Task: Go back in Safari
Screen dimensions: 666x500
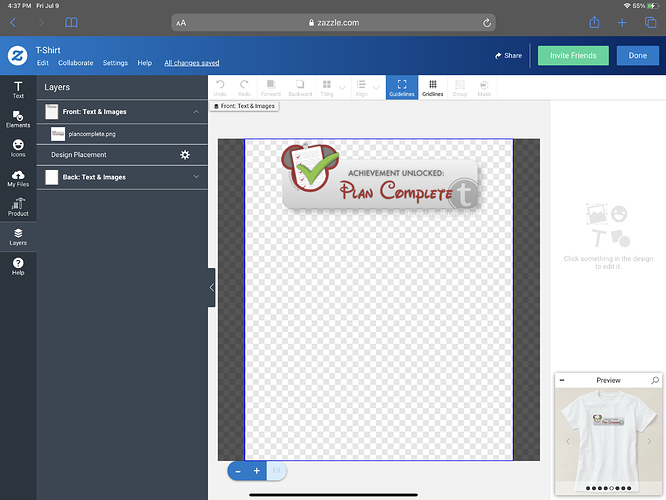Action: pyautogui.click(x=13, y=23)
